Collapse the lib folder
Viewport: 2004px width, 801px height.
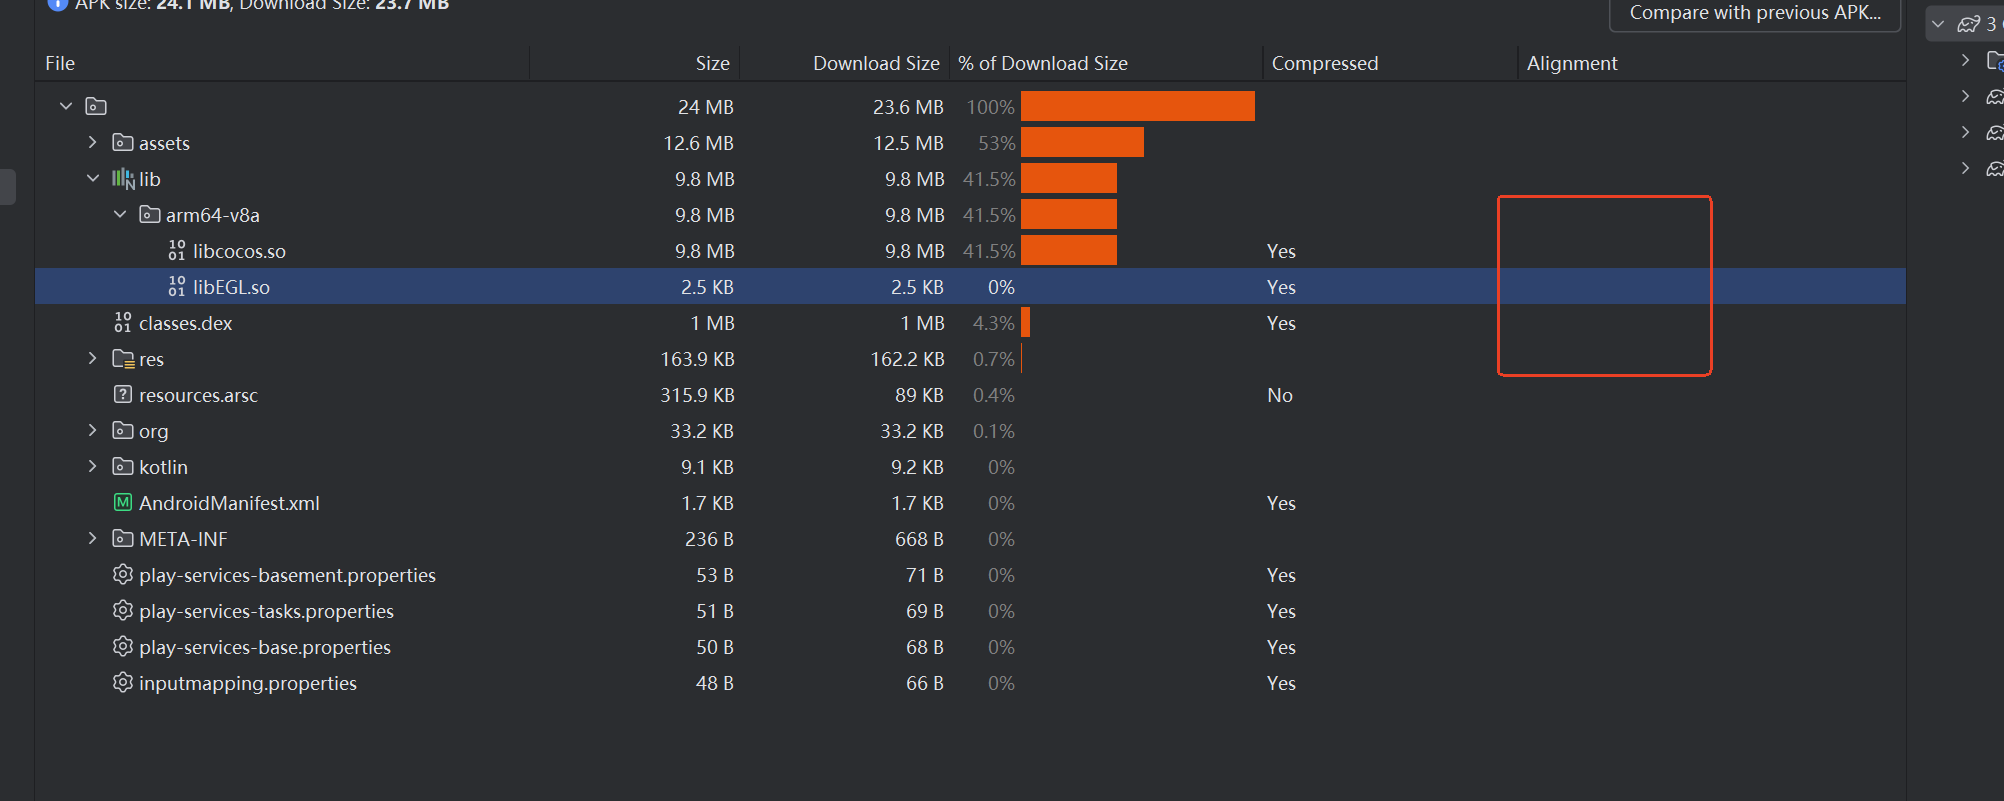[x=93, y=179]
